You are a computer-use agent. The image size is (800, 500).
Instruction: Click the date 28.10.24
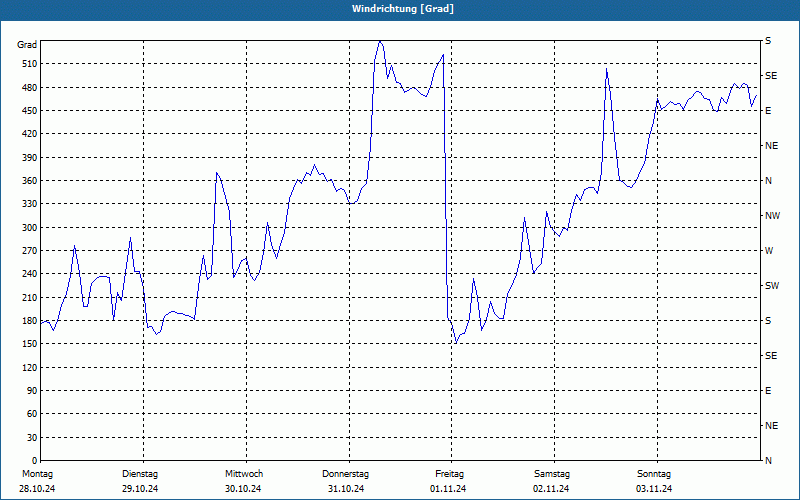click(37, 489)
